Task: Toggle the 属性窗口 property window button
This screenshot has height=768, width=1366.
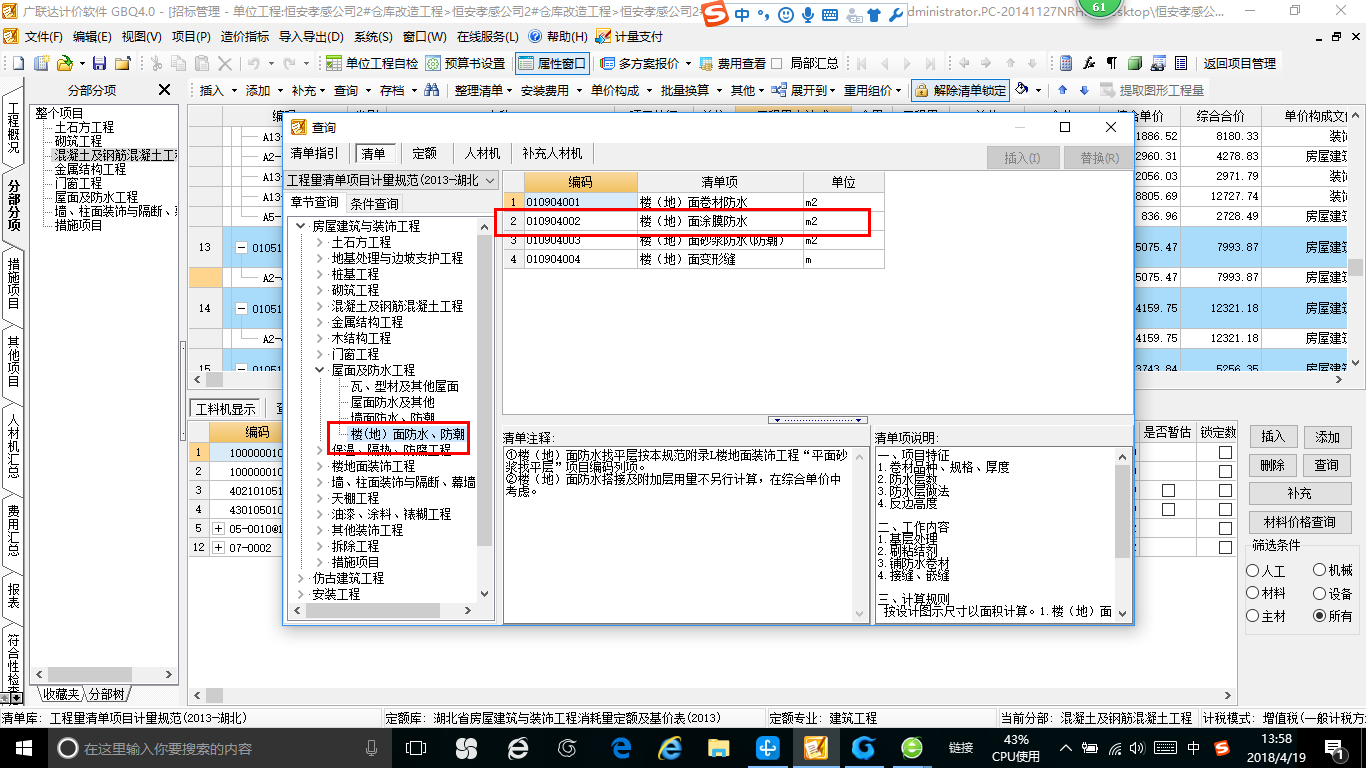Action: [x=553, y=63]
